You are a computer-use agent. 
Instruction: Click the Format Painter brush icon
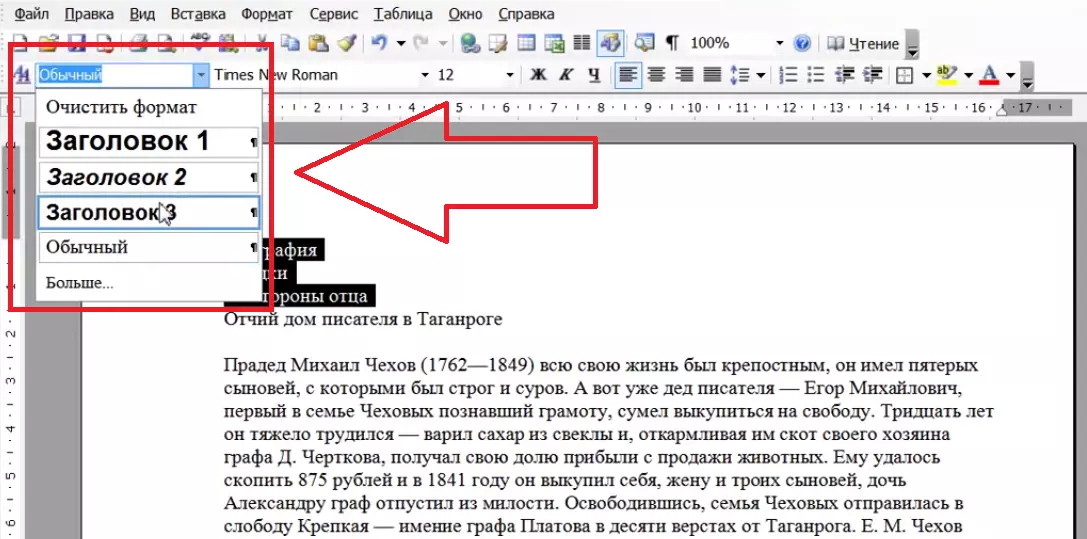pyautogui.click(x=347, y=44)
